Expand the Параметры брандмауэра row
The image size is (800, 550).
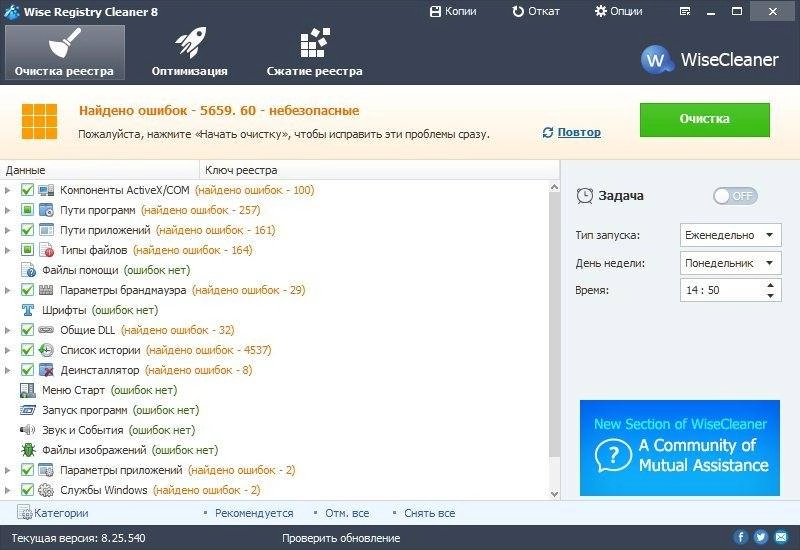[7, 290]
